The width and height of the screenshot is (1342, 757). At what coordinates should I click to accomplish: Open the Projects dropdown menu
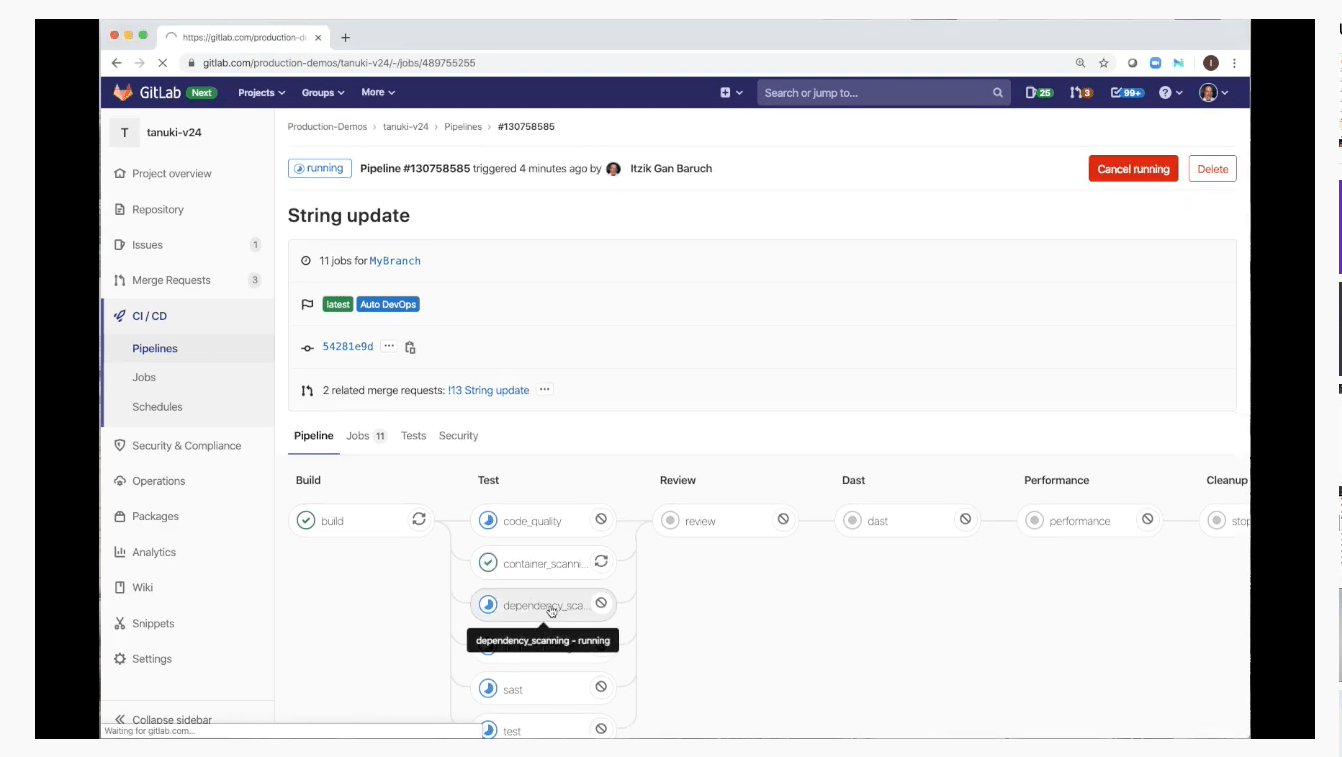[x=261, y=93]
